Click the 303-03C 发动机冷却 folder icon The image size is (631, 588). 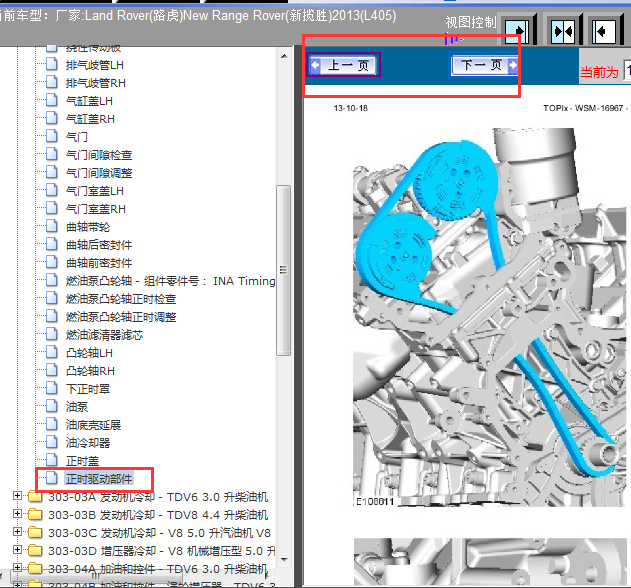pos(35,533)
